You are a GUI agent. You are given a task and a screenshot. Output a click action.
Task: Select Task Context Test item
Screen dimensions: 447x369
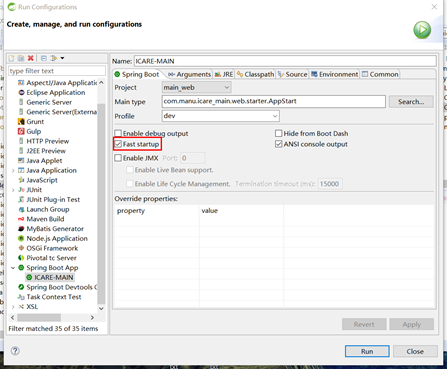coord(54,297)
